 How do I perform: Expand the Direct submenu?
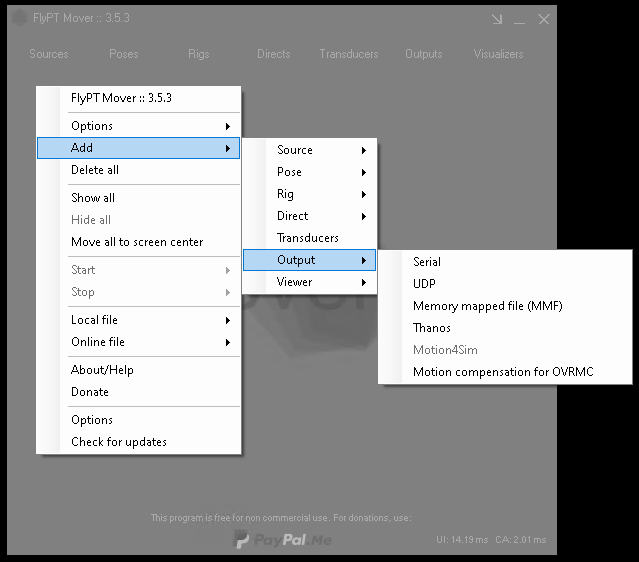(x=309, y=216)
